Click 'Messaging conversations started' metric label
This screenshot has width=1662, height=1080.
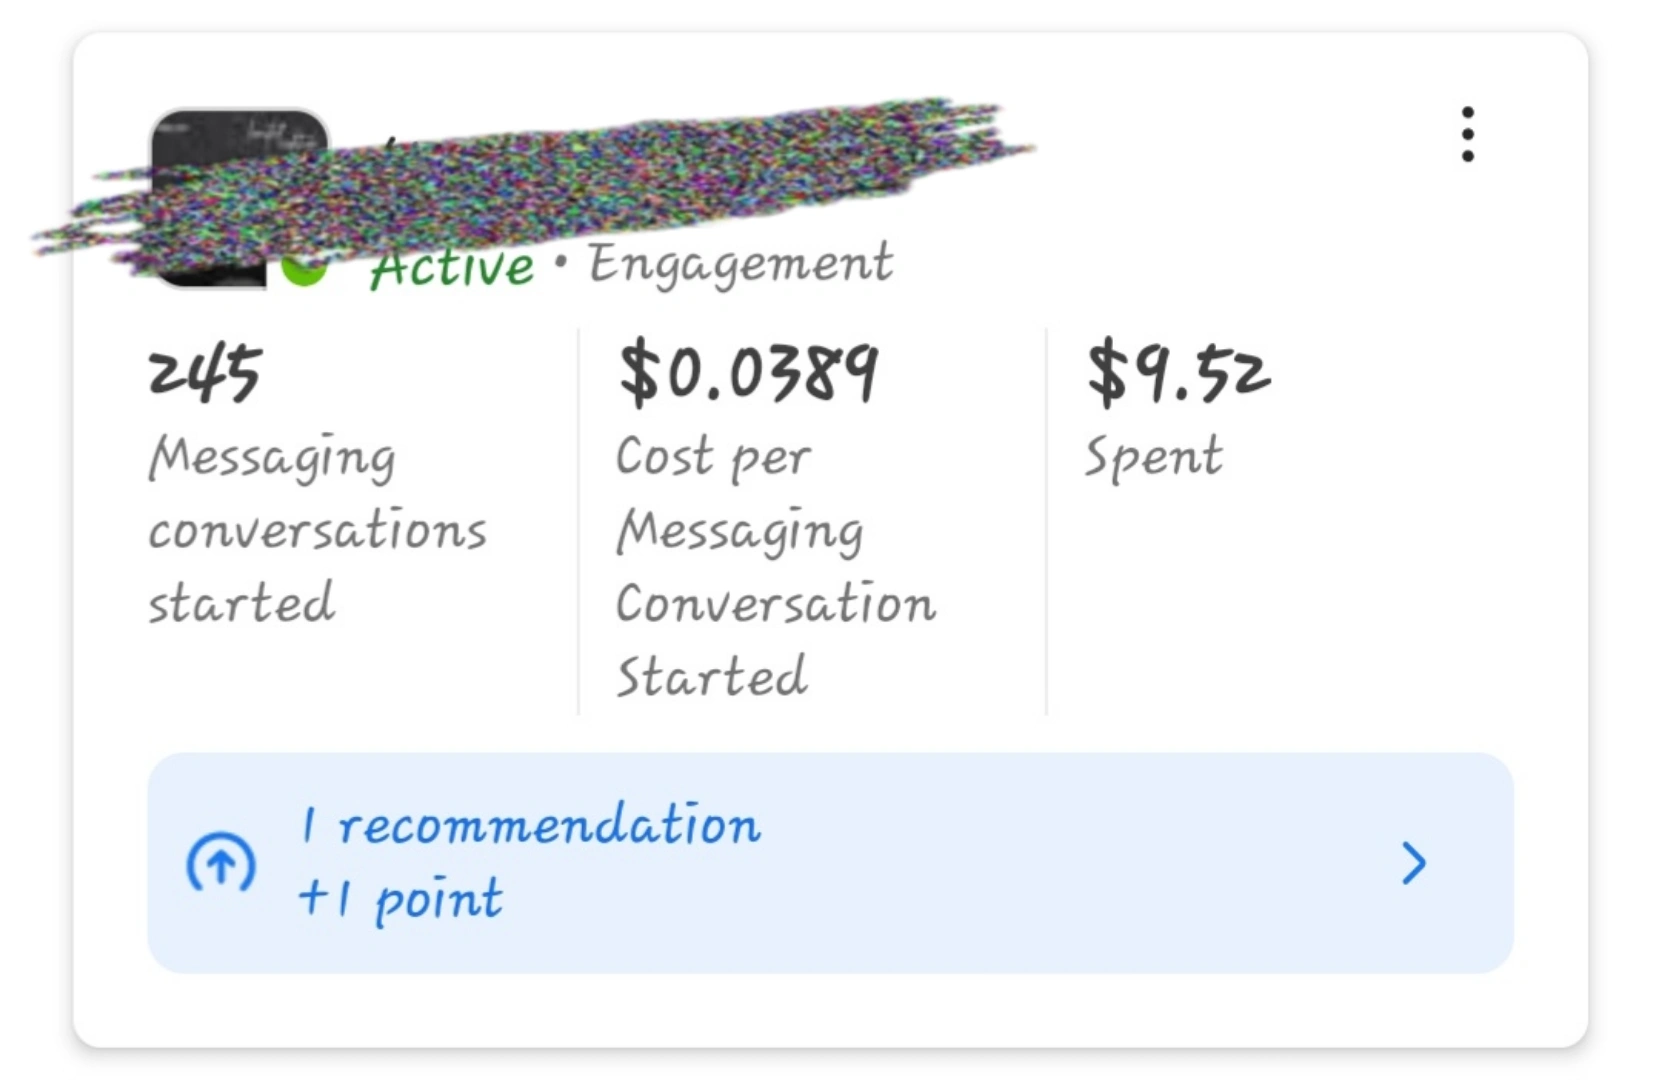(317, 530)
